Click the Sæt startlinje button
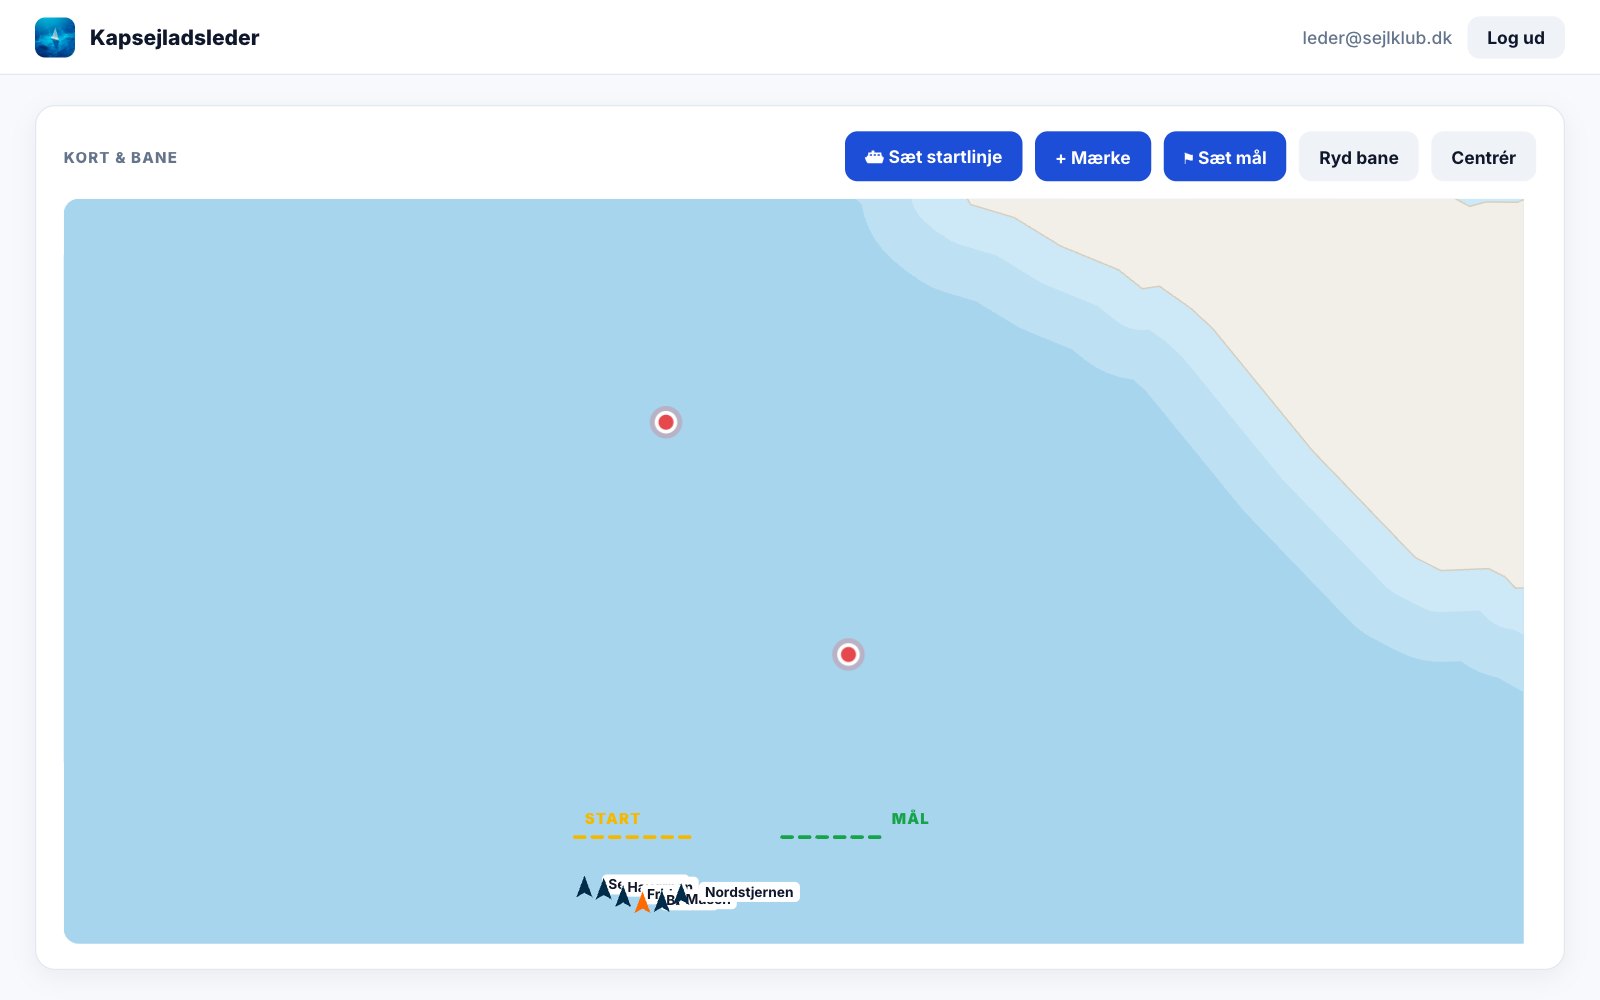 (x=933, y=156)
